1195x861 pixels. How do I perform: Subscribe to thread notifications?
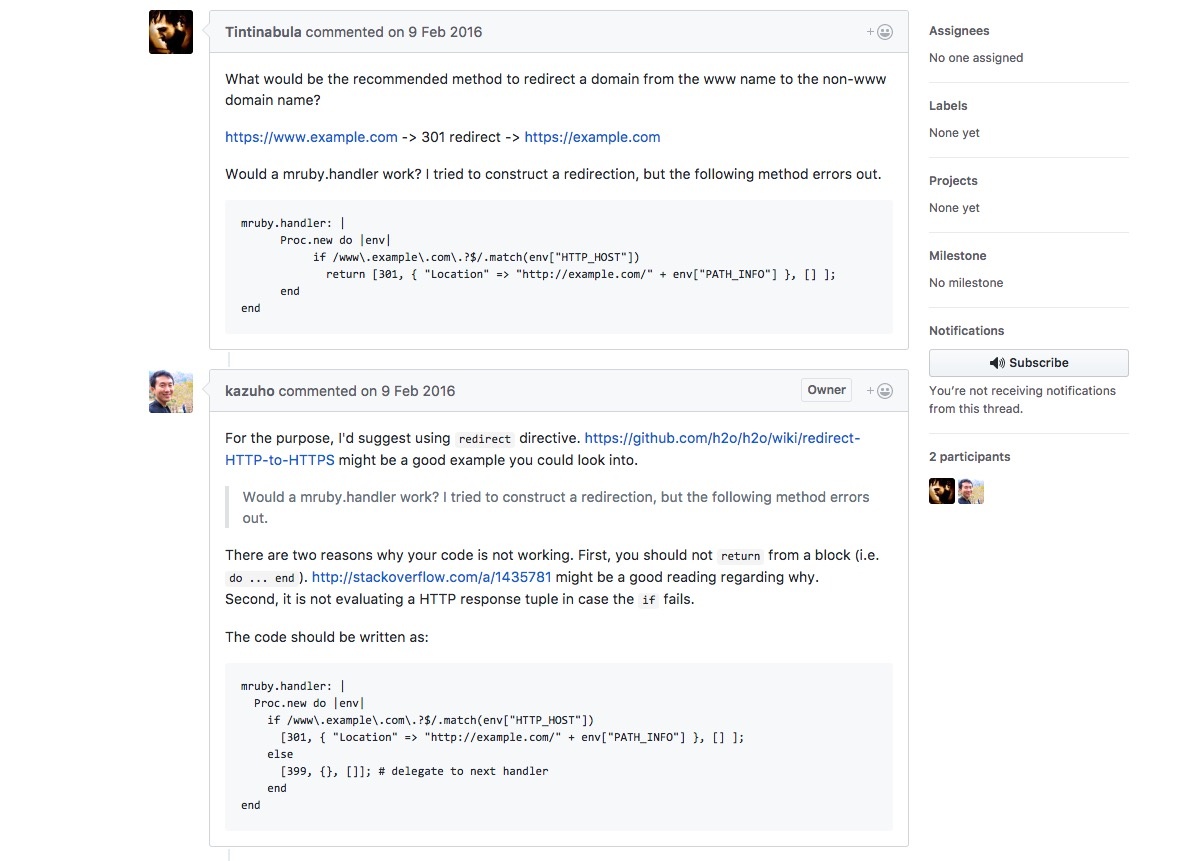tap(1028, 363)
